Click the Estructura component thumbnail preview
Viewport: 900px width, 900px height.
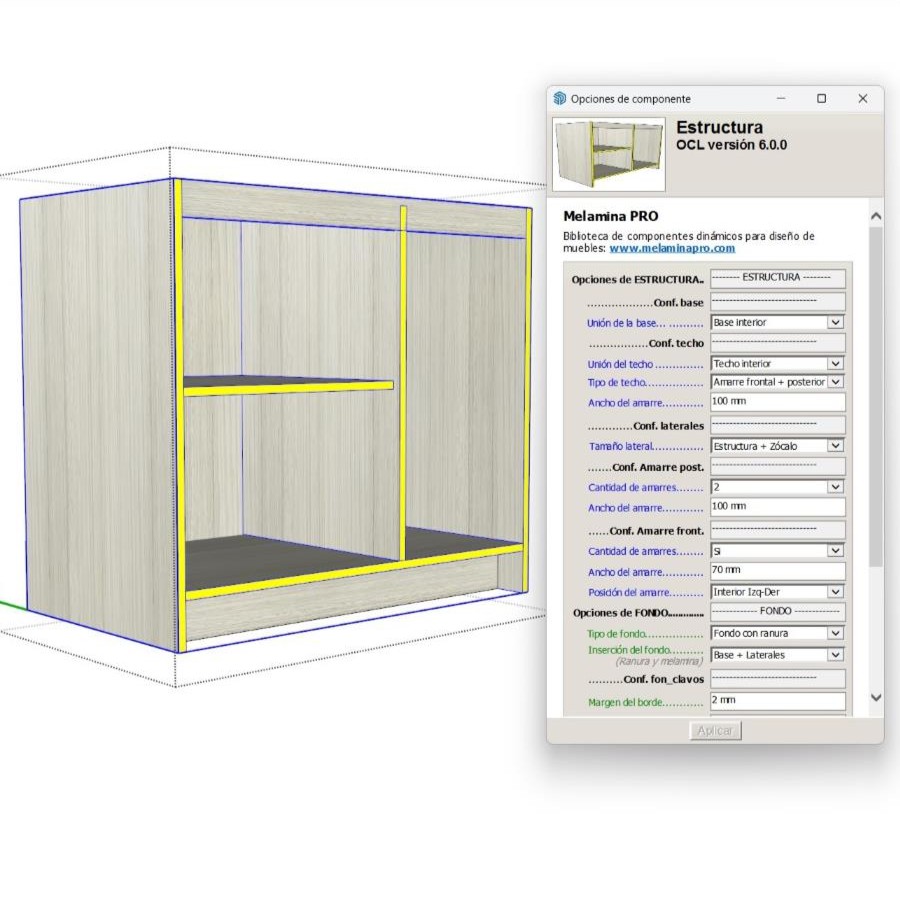click(x=608, y=155)
